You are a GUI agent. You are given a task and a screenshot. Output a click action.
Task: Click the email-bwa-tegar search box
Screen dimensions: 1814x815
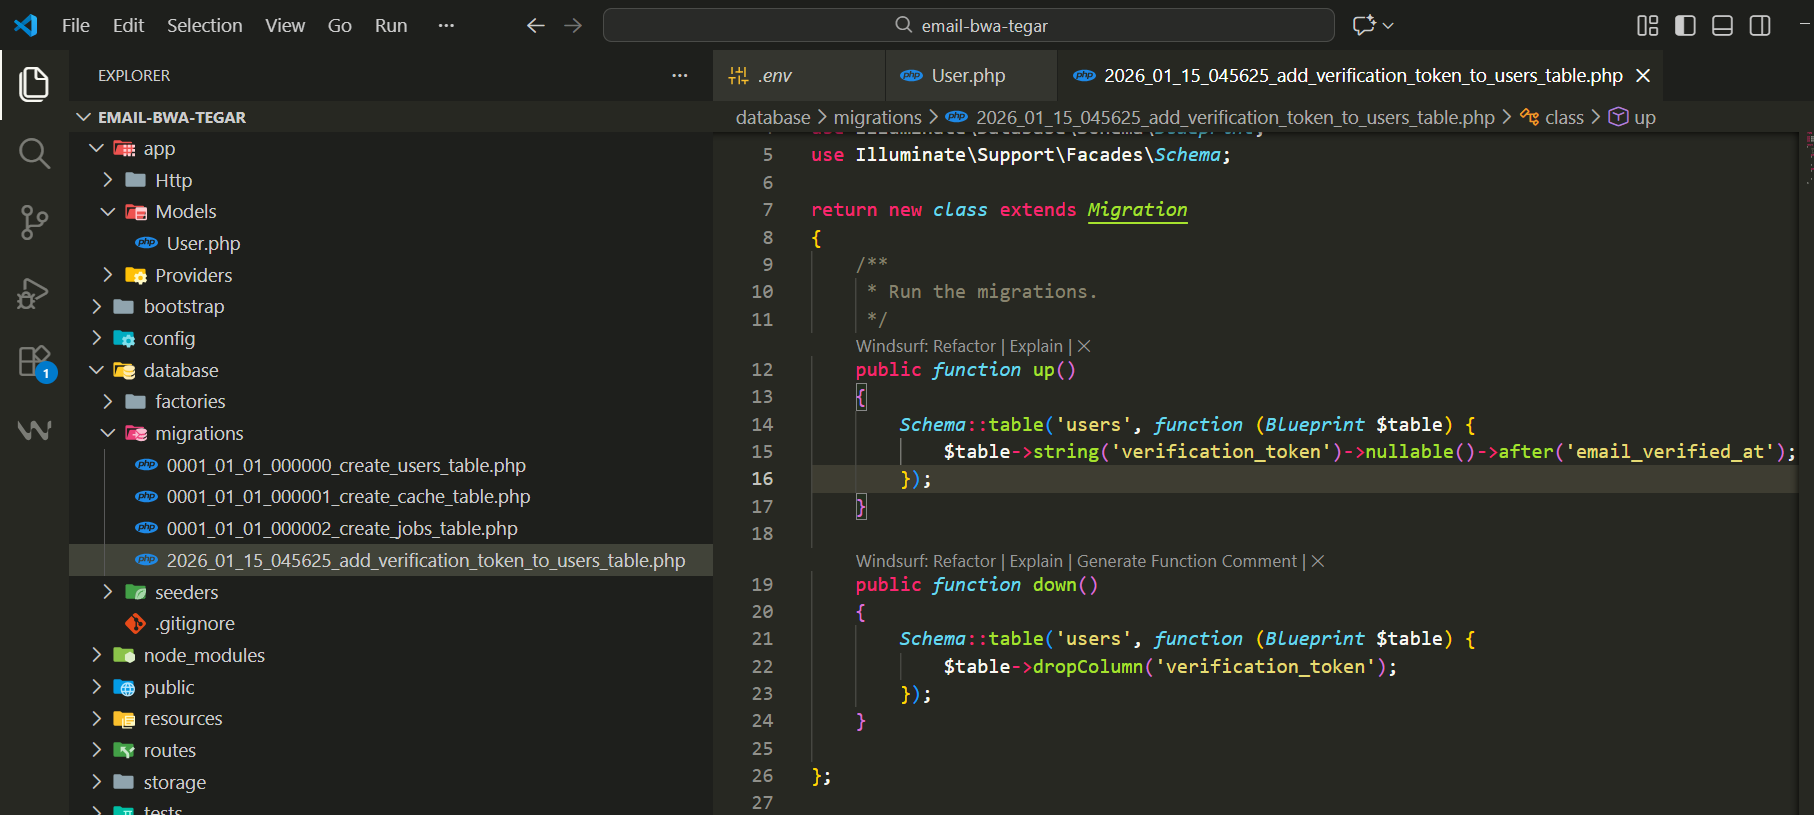point(968,26)
